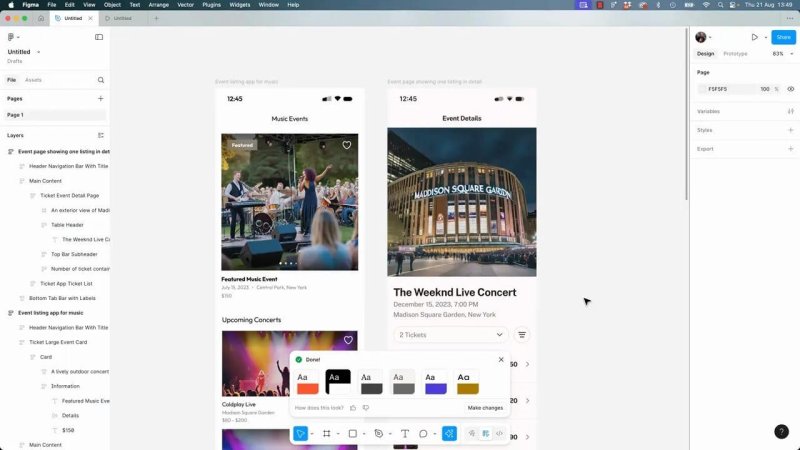Choose the purple theme style
The height and width of the screenshot is (450, 800).
[436, 383]
